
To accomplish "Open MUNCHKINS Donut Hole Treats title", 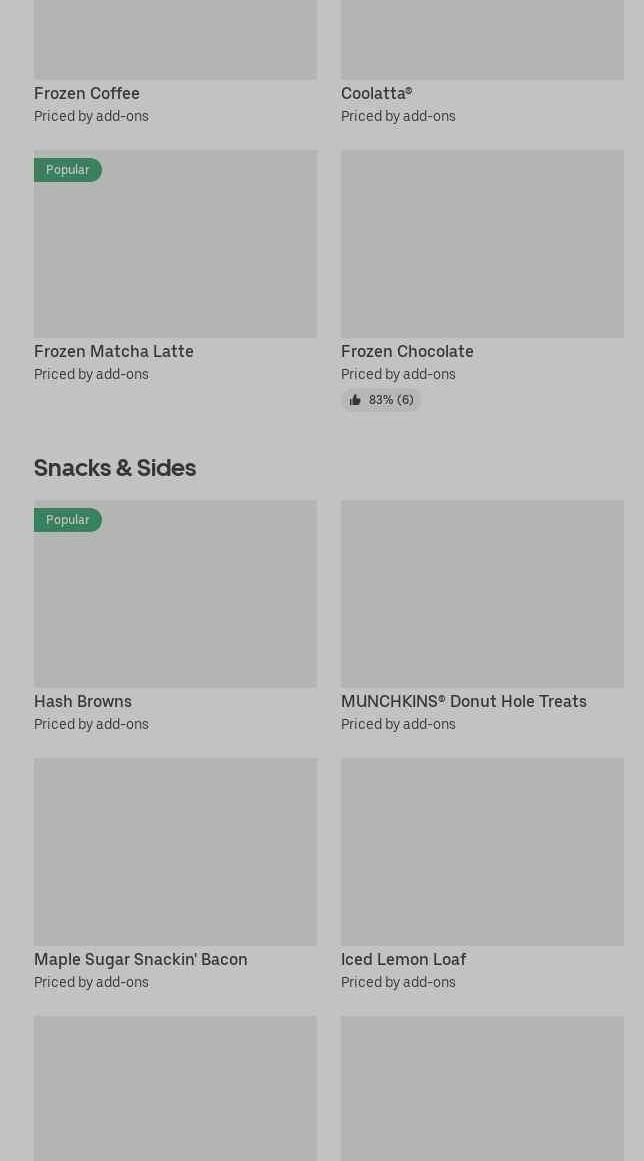I will click(464, 701).
